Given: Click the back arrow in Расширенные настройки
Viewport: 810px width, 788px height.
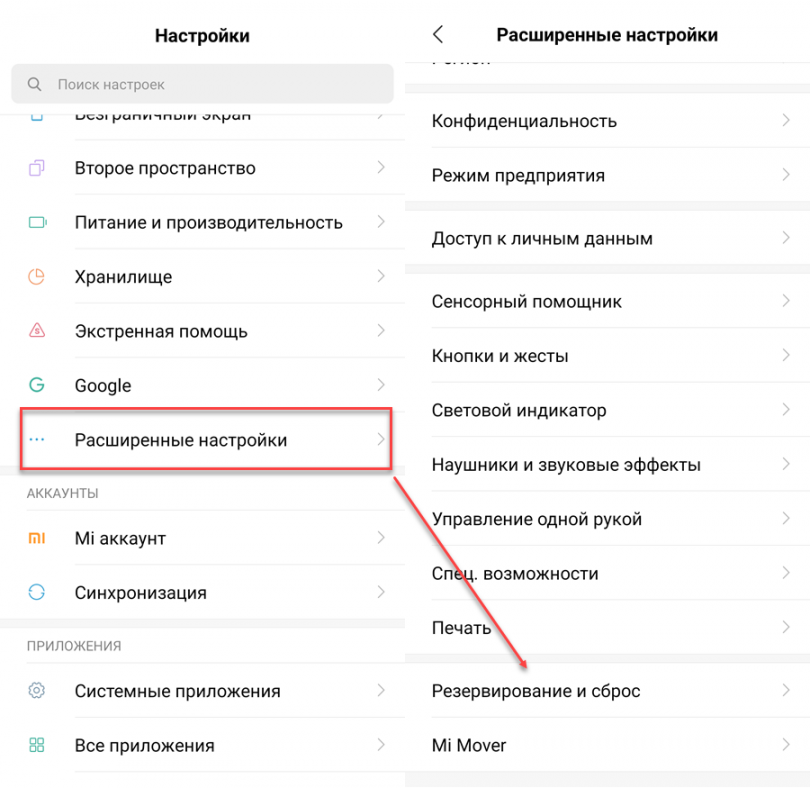Looking at the screenshot, I should coord(438,35).
